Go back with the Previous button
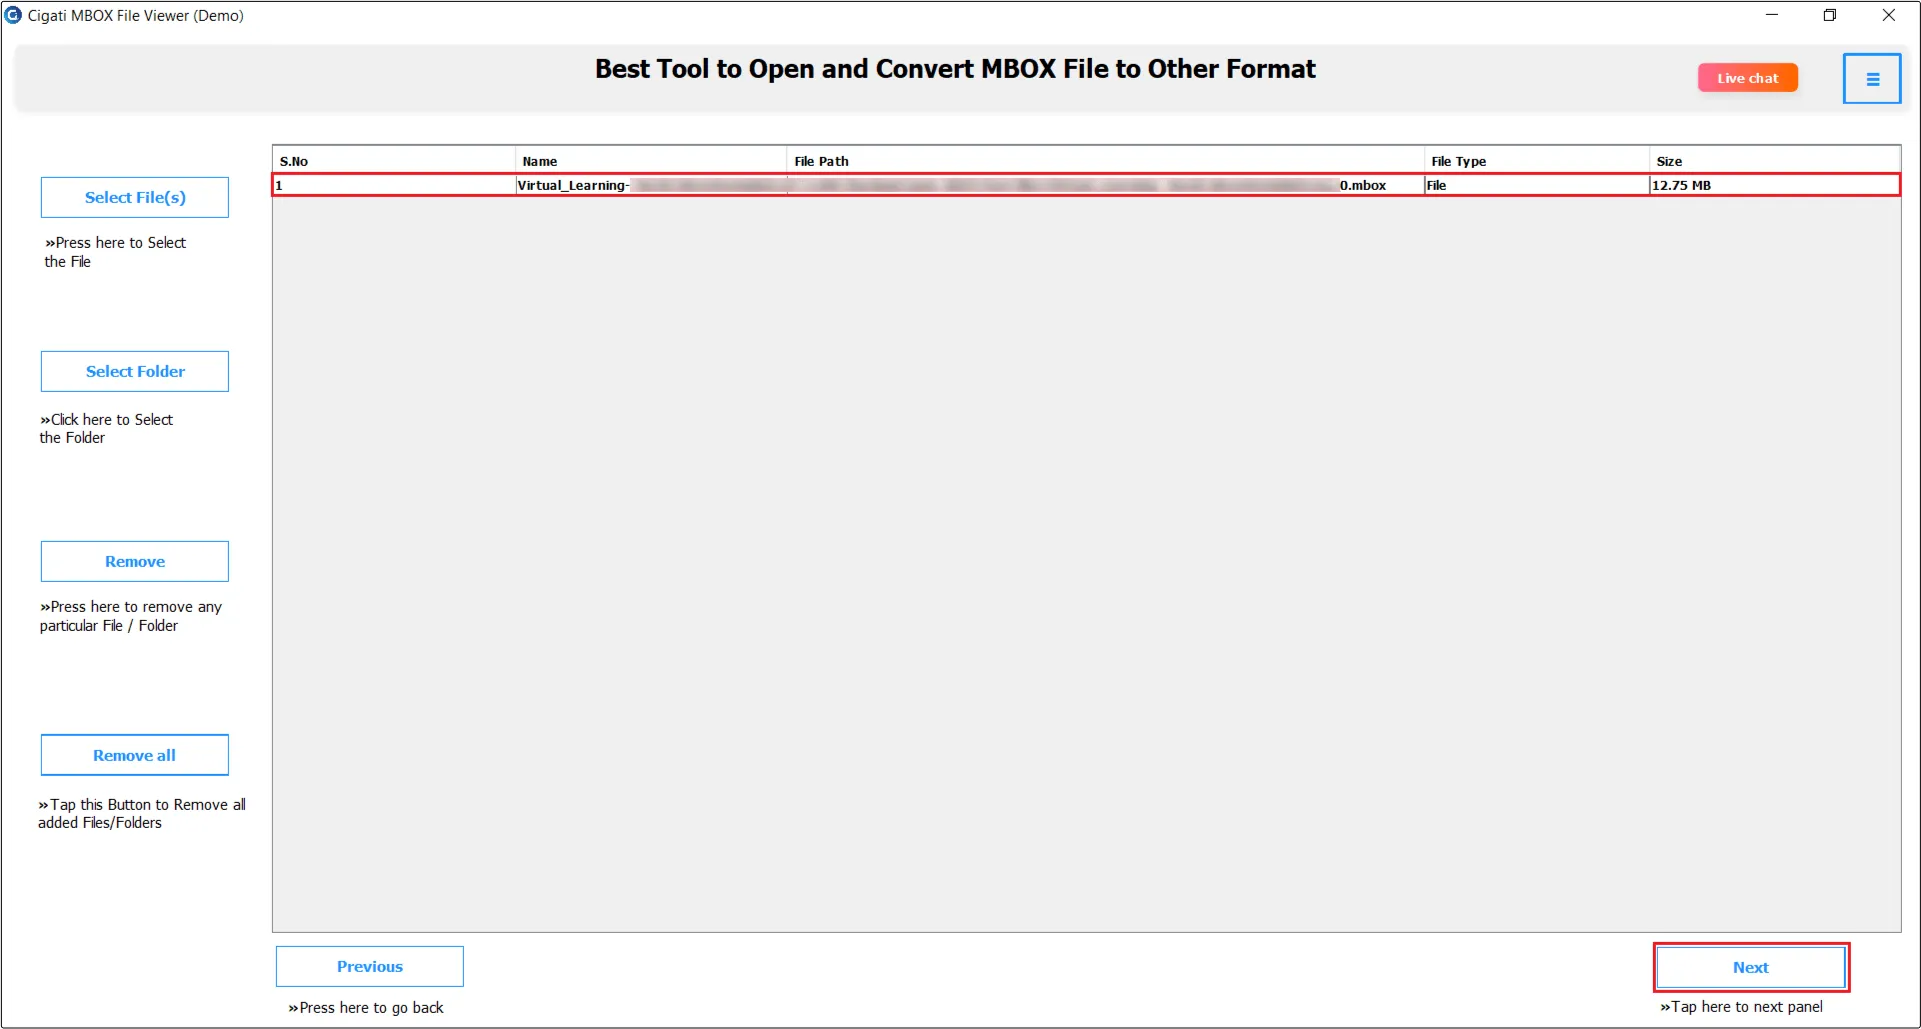This screenshot has width=1921, height=1029. coord(370,966)
